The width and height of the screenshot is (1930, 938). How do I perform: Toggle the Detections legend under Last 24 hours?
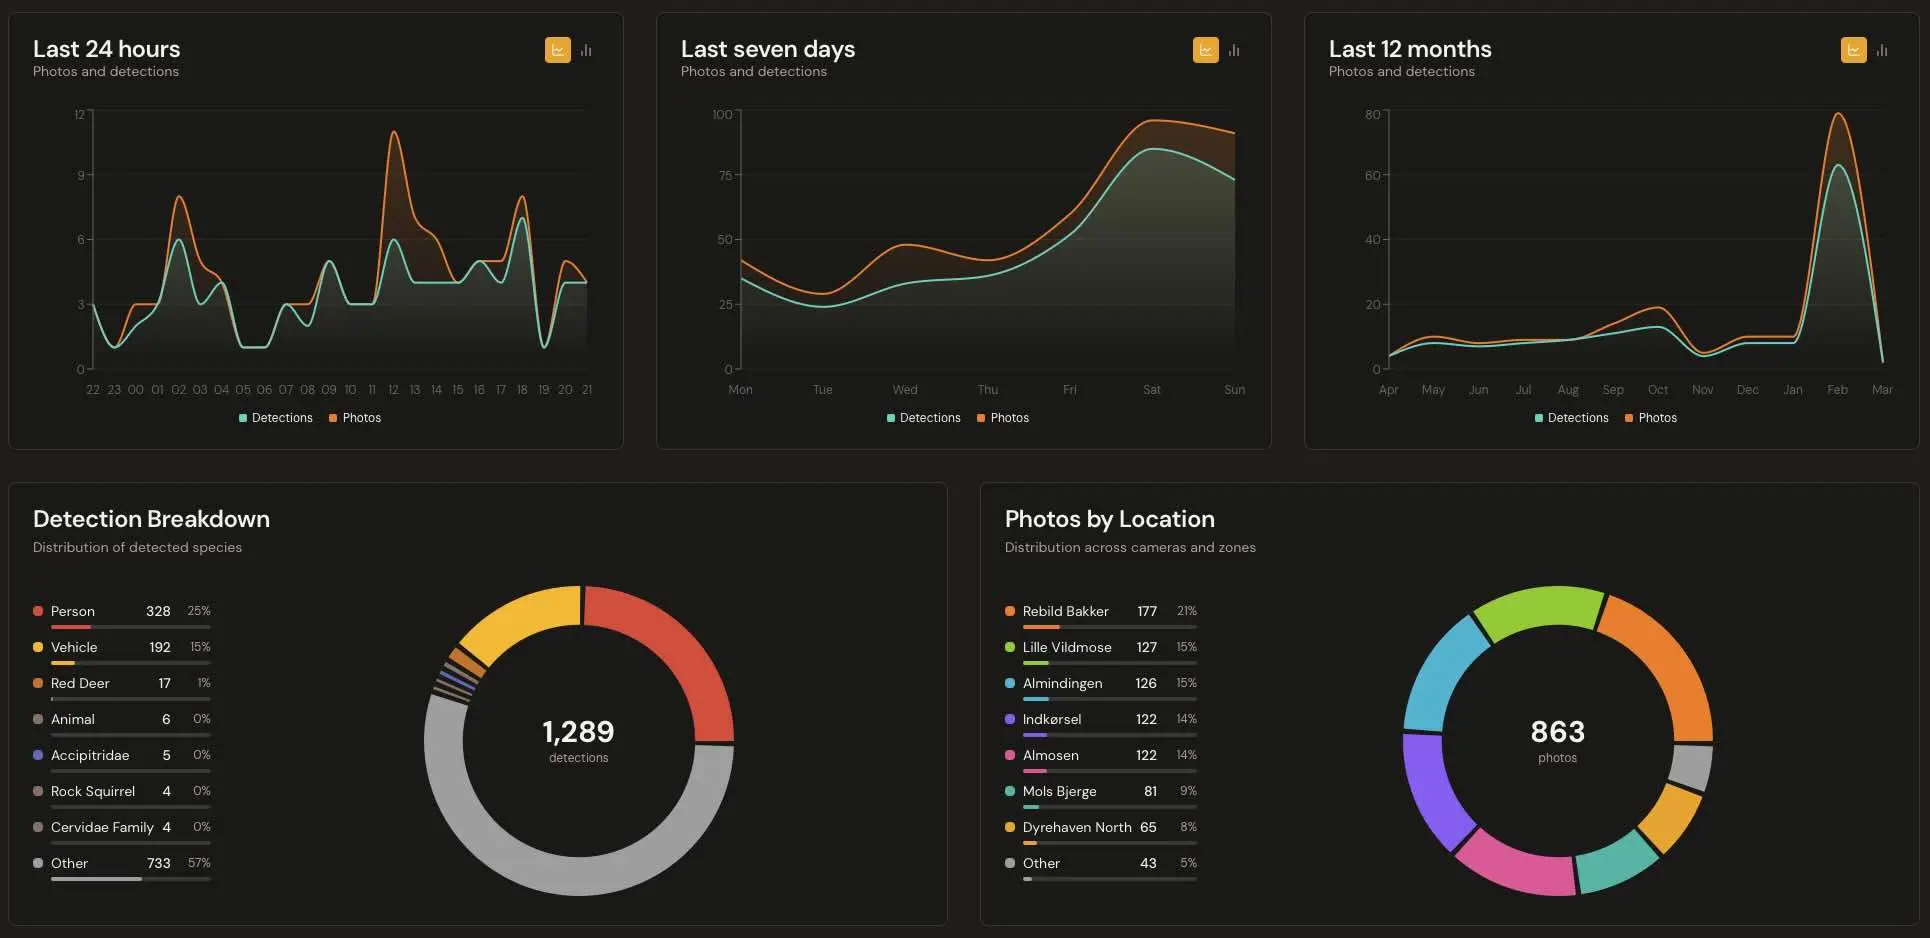(x=276, y=418)
